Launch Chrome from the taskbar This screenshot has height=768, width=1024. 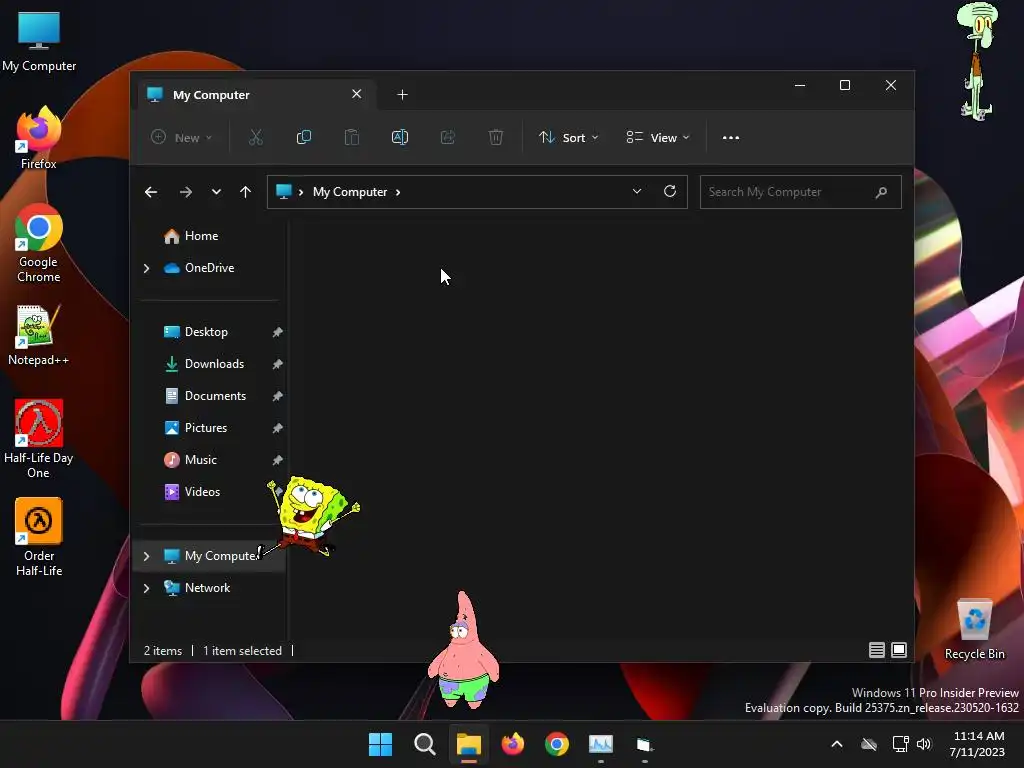click(x=557, y=744)
